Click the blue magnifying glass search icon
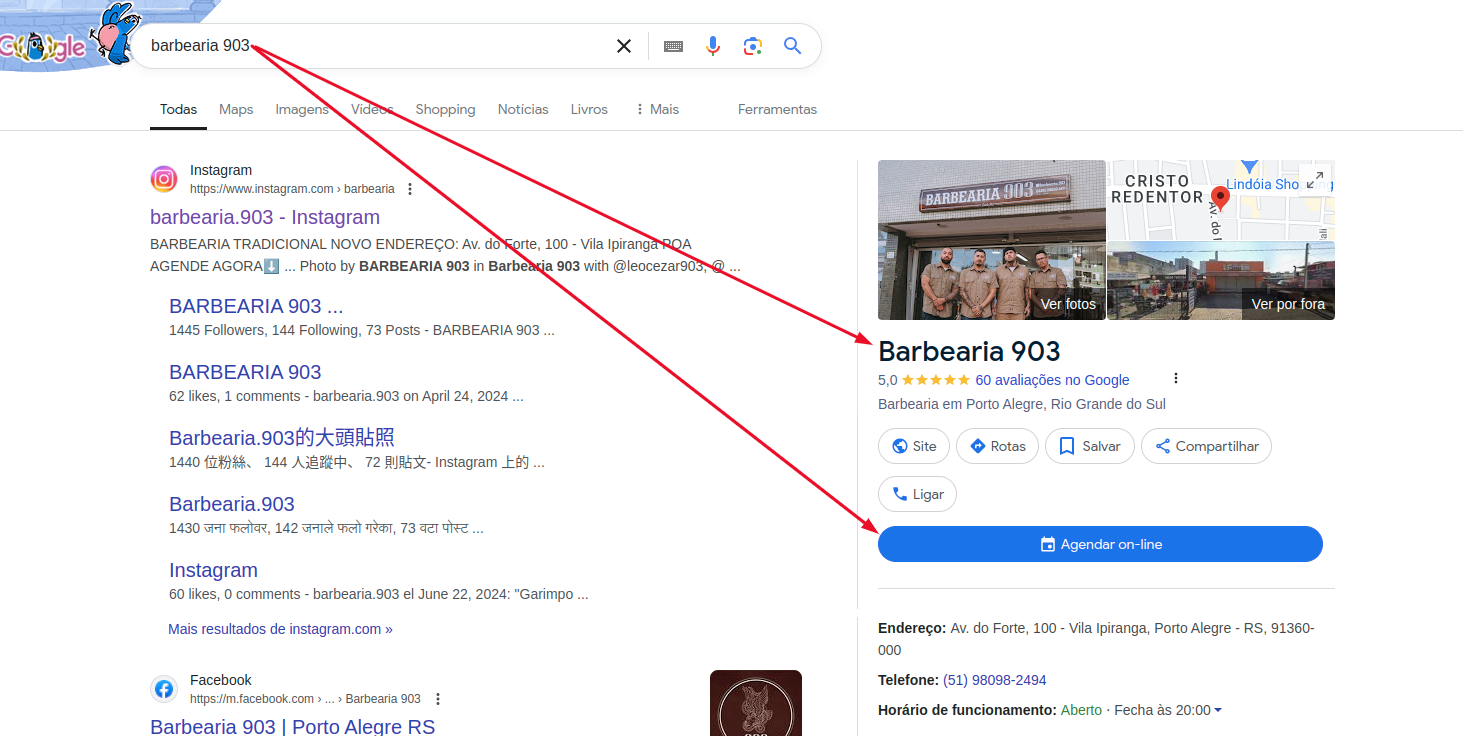The image size is (1463, 736). pyautogui.click(x=793, y=46)
